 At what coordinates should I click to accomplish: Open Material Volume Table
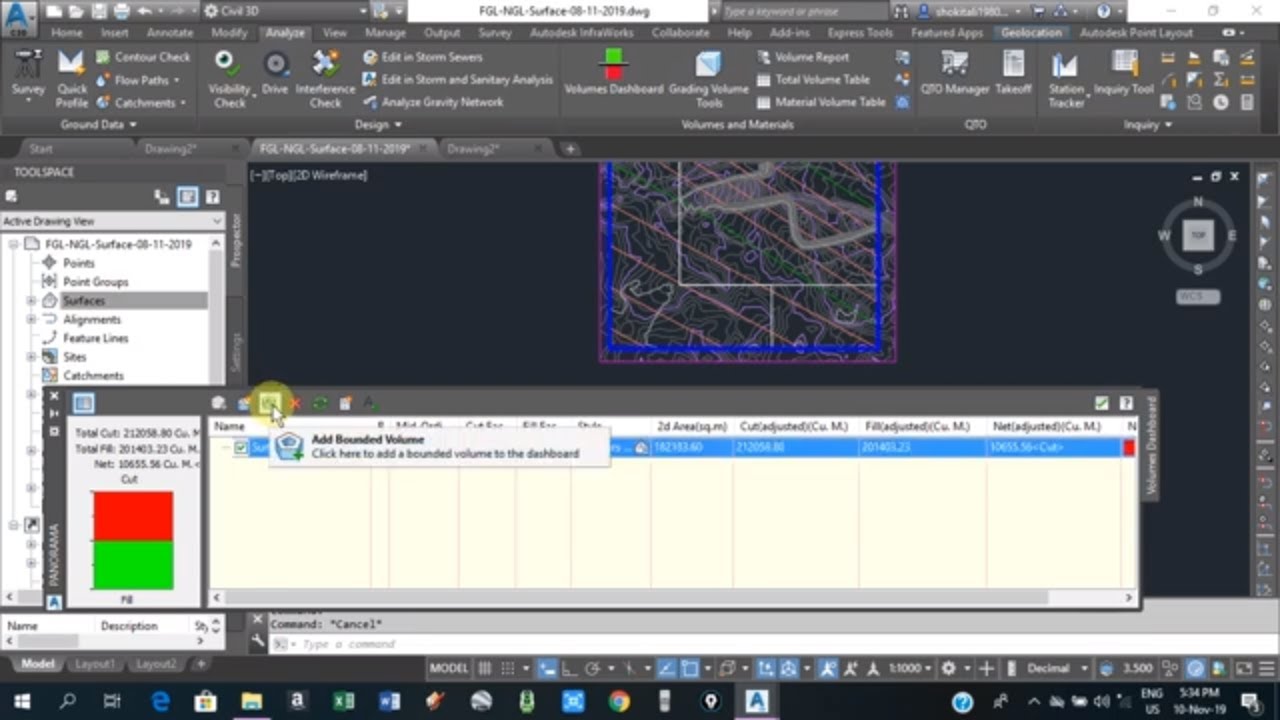click(x=821, y=102)
